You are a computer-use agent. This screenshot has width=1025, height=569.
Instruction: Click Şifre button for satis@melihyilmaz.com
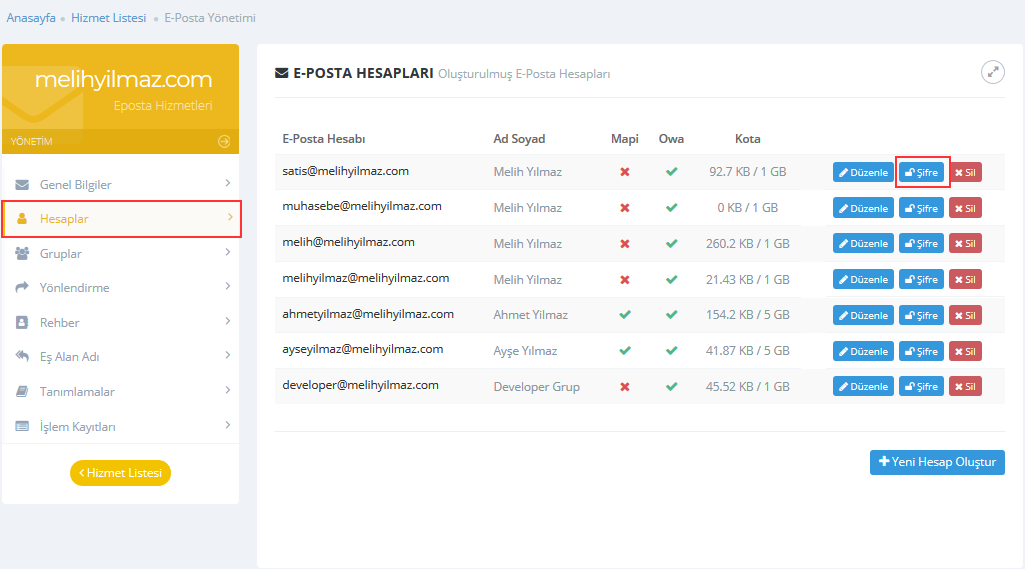coord(921,172)
